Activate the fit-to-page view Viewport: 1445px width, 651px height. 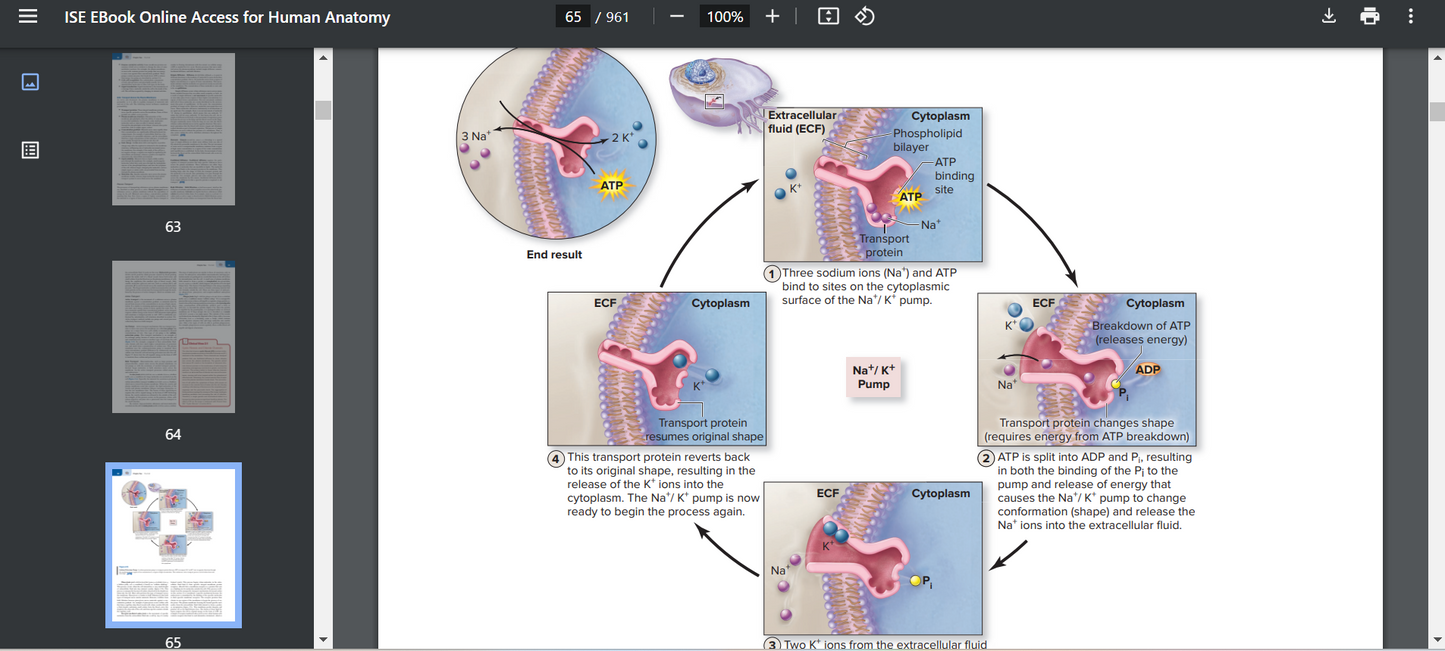(x=827, y=16)
